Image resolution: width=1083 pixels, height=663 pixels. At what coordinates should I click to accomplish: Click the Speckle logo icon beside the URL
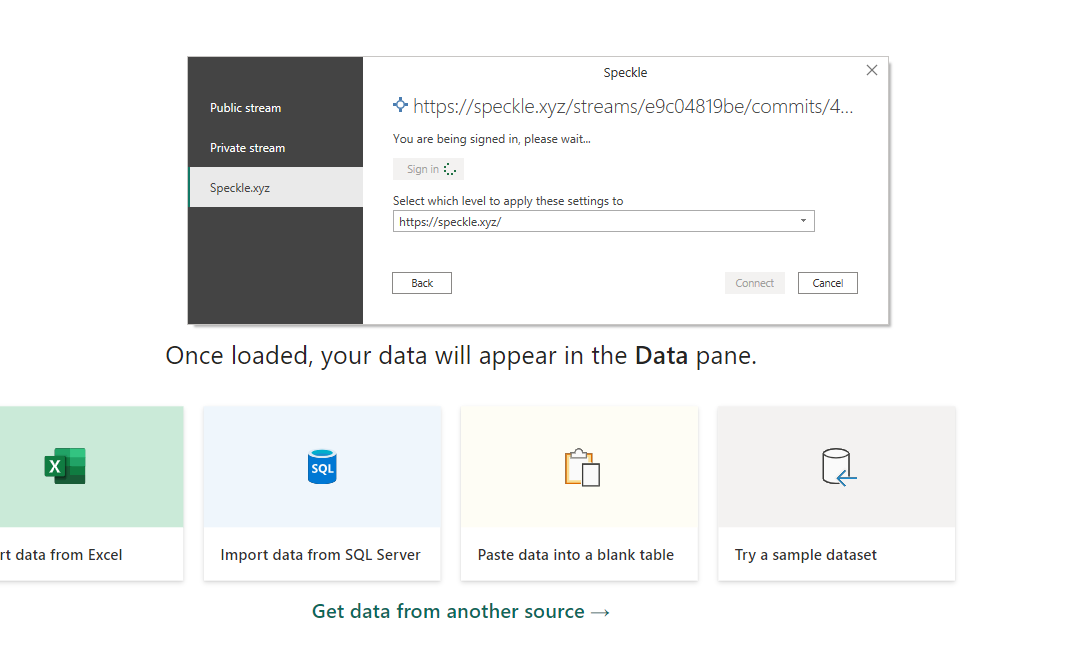point(400,105)
